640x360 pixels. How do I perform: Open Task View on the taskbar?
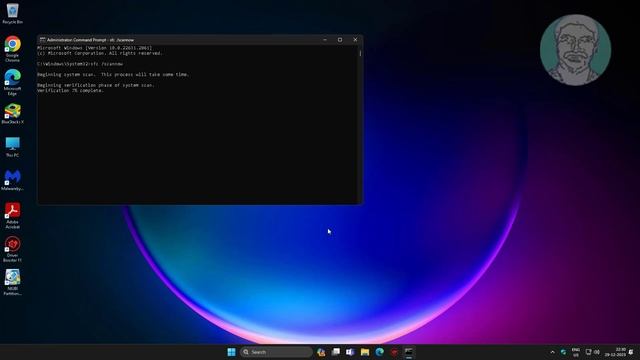pyautogui.click(x=336, y=352)
